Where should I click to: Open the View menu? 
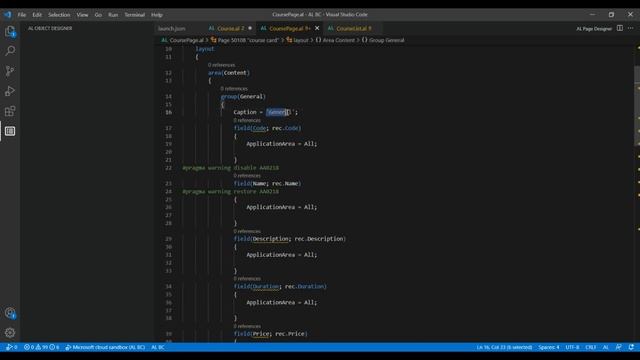pyautogui.click(x=82, y=15)
